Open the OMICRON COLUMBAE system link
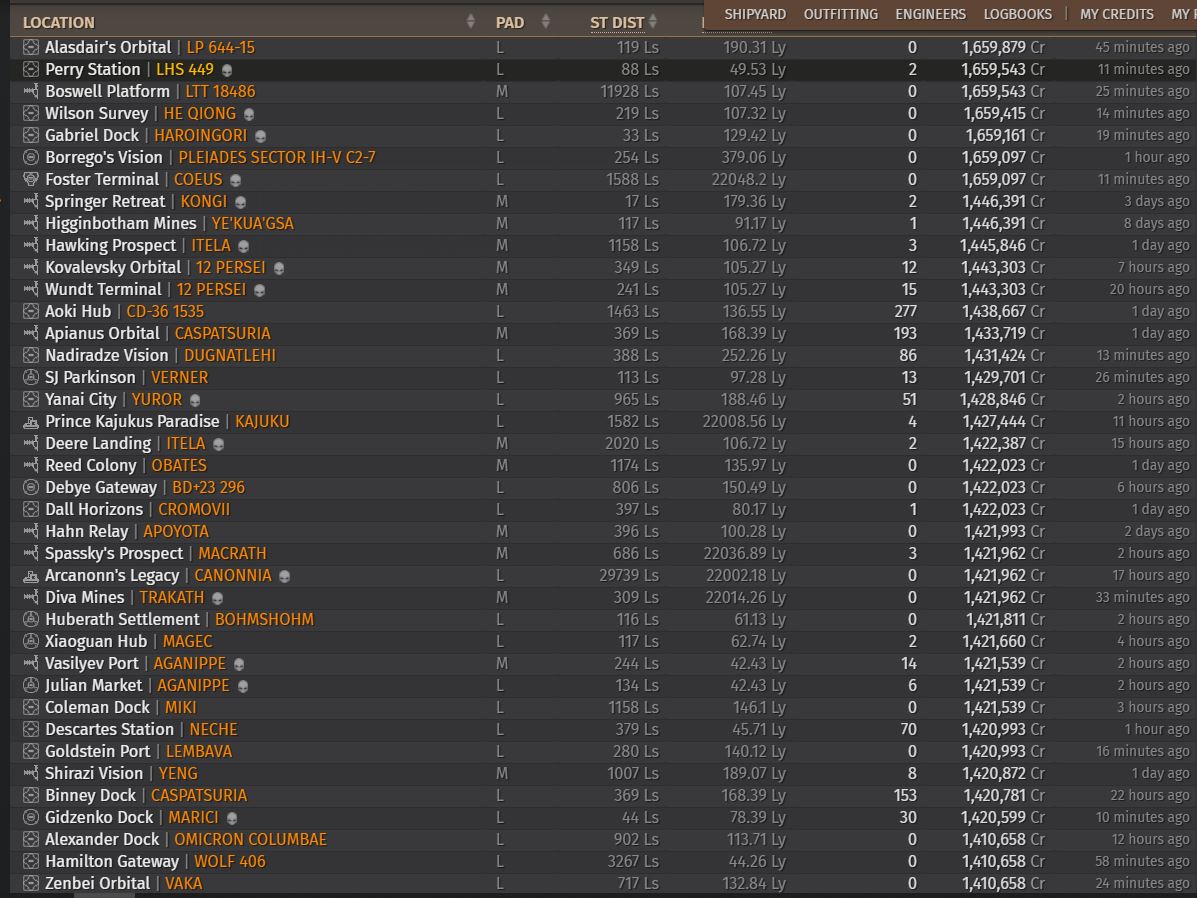Screen dimensions: 1197x898 point(250,839)
